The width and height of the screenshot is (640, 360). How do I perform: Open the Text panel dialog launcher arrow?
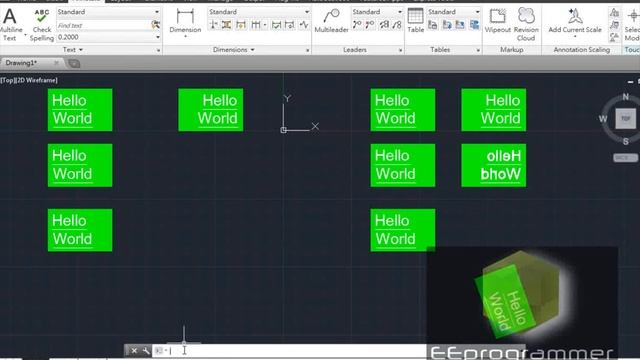coord(158,50)
